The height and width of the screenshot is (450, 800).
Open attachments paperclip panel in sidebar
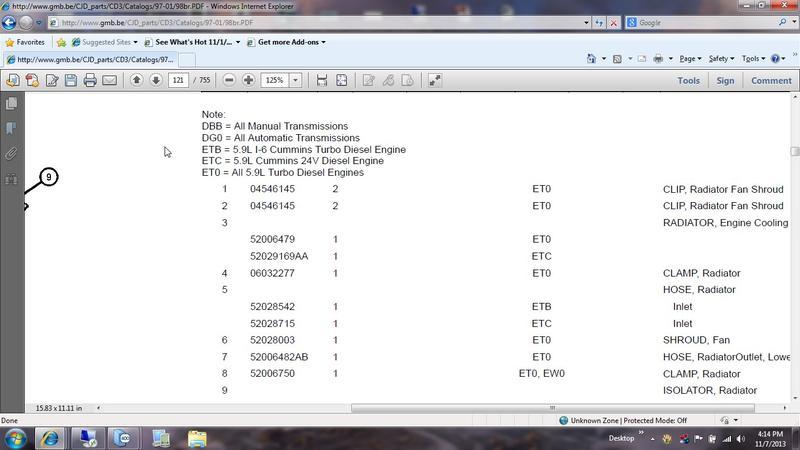[x=11, y=153]
